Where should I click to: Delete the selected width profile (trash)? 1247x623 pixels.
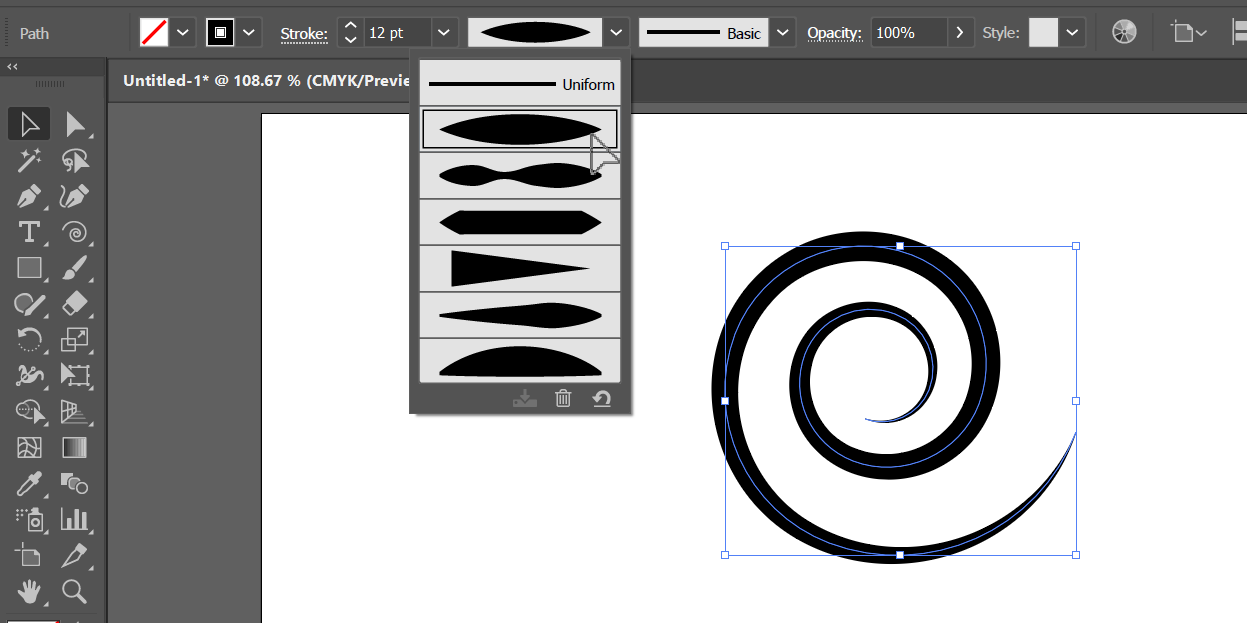pyautogui.click(x=563, y=398)
